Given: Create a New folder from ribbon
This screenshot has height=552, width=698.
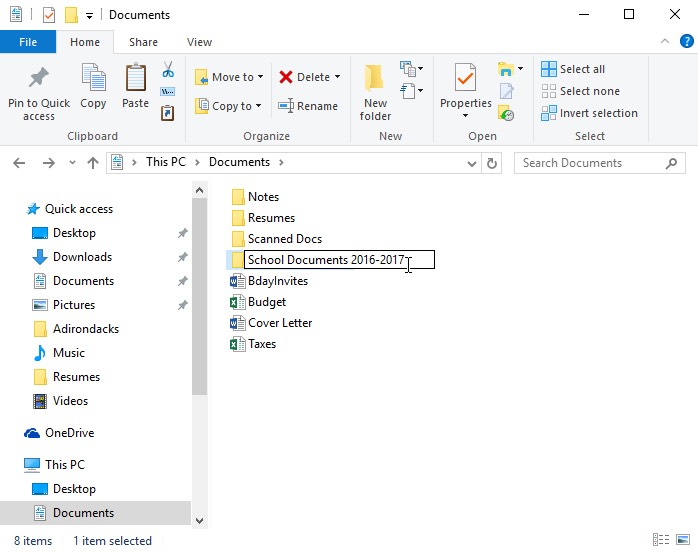Looking at the screenshot, I should 375,92.
